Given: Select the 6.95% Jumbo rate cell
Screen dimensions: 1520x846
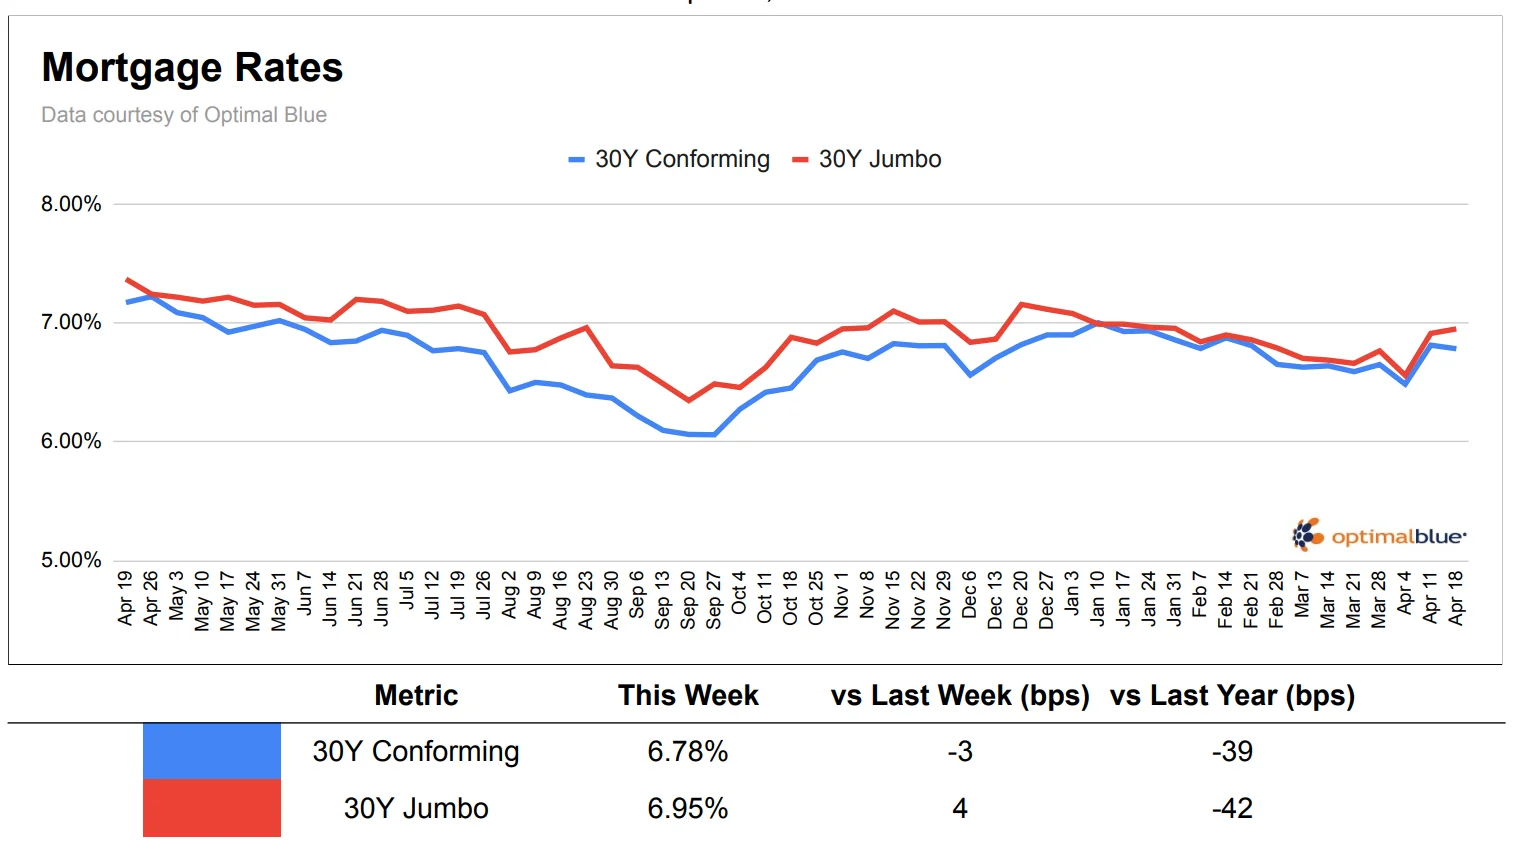Looking at the screenshot, I should coord(688,809).
